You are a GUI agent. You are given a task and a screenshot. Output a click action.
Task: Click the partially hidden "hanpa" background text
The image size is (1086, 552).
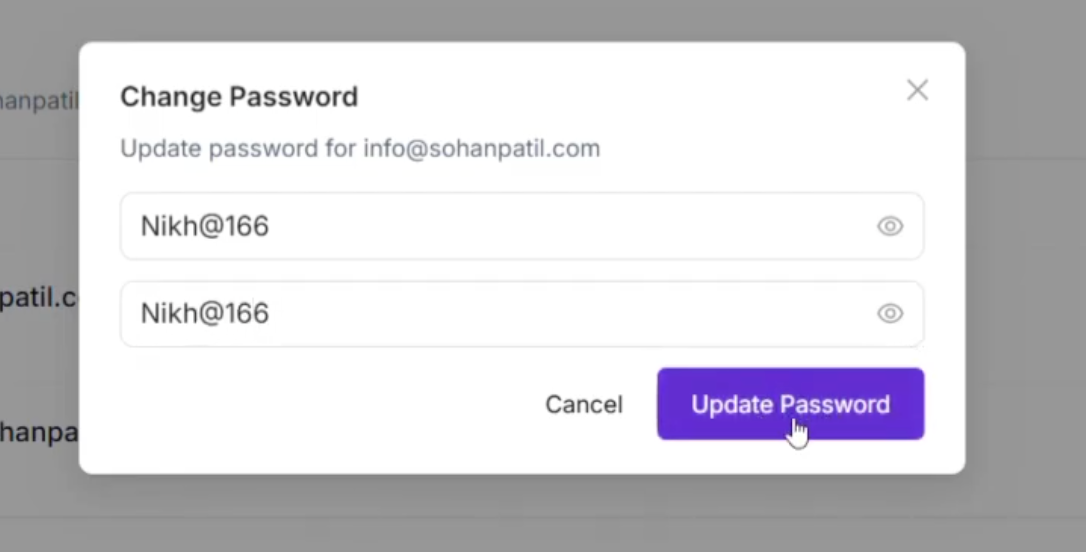(38, 435)
